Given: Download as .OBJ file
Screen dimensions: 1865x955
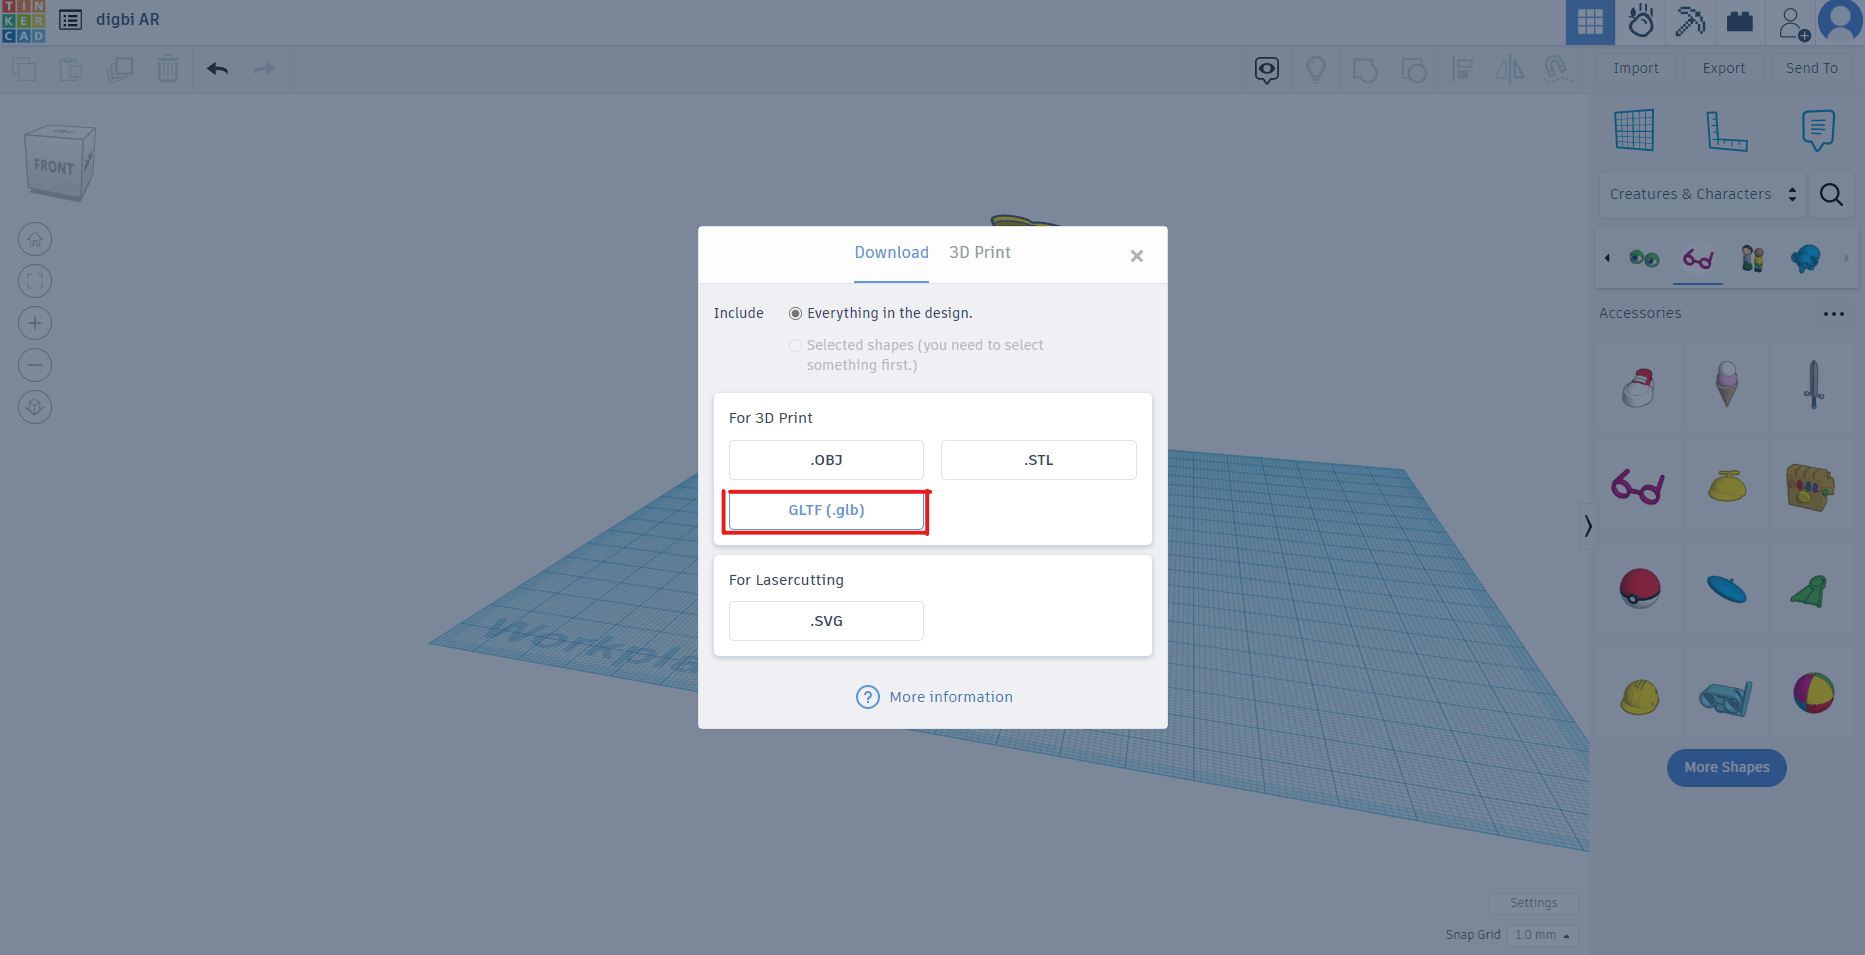Looking at the screenshot, I should coord(826,460).
